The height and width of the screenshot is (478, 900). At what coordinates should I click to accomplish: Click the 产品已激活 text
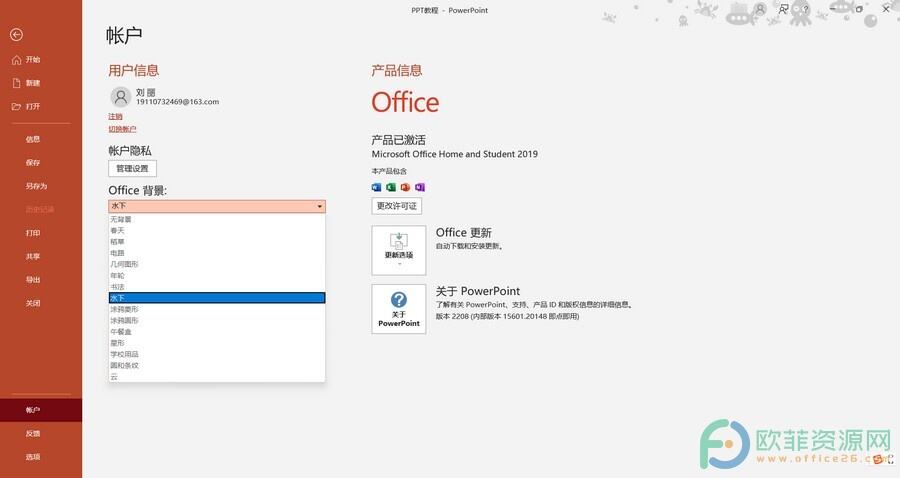(398, 140)
